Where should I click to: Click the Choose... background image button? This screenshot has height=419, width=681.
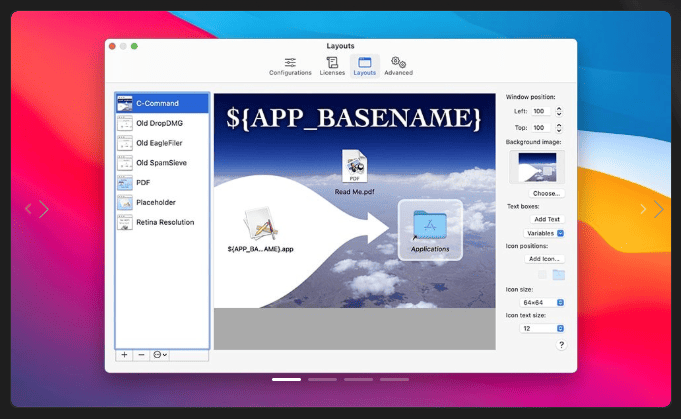coord(546,193)
